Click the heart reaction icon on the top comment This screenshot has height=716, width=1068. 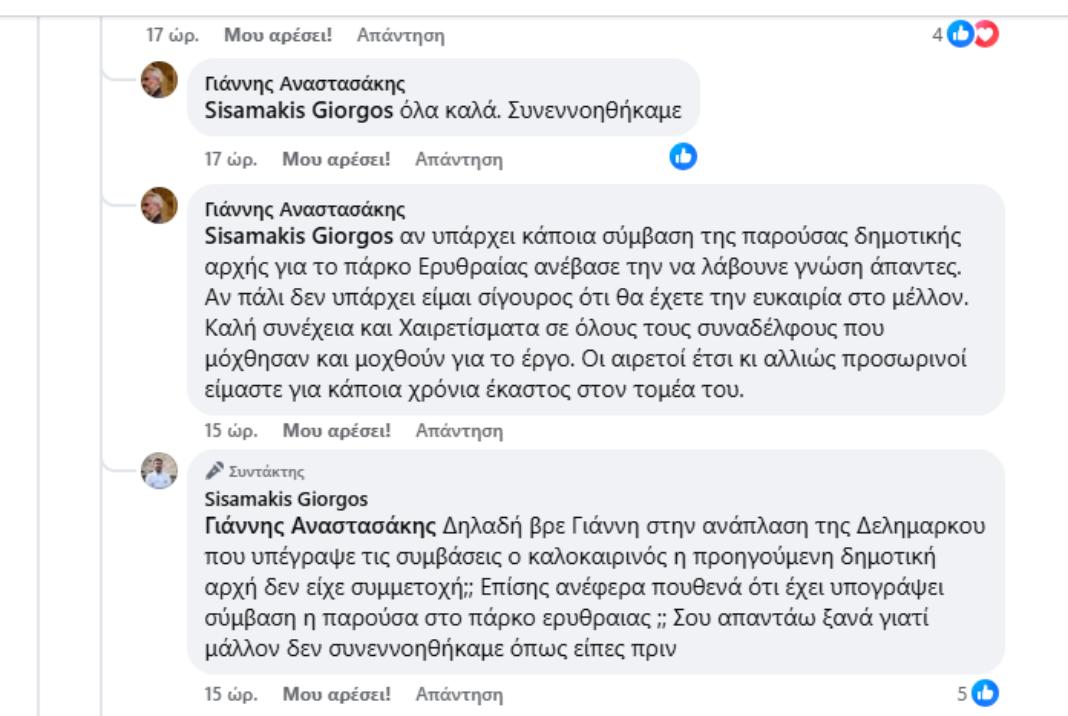987,33
